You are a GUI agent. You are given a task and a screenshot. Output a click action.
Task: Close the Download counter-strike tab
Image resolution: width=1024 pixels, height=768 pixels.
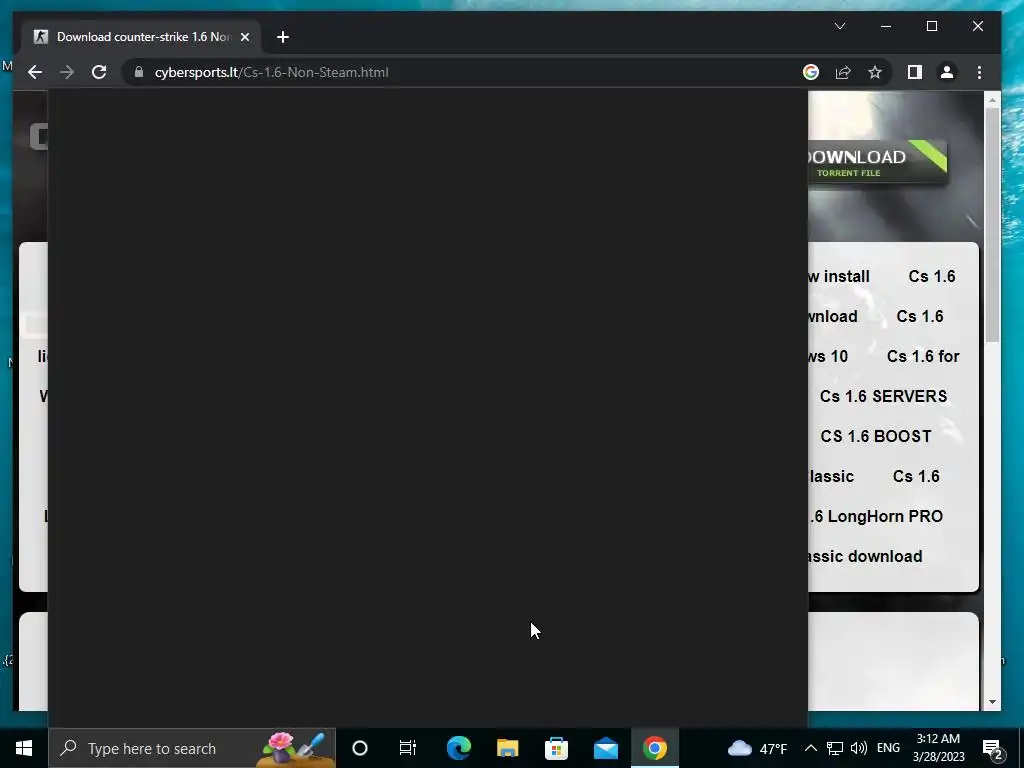[x=245, y=37]
